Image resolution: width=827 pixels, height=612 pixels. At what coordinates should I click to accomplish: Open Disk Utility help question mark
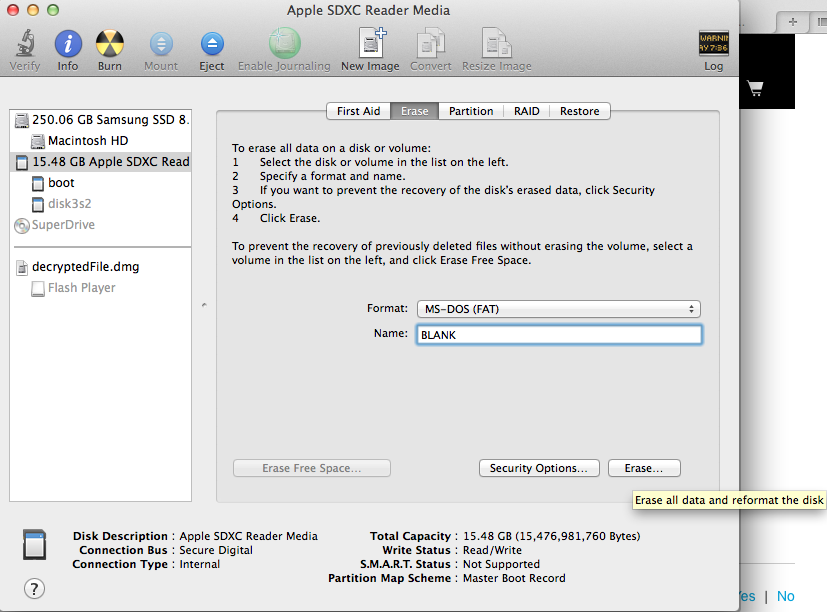click(34, 589)
